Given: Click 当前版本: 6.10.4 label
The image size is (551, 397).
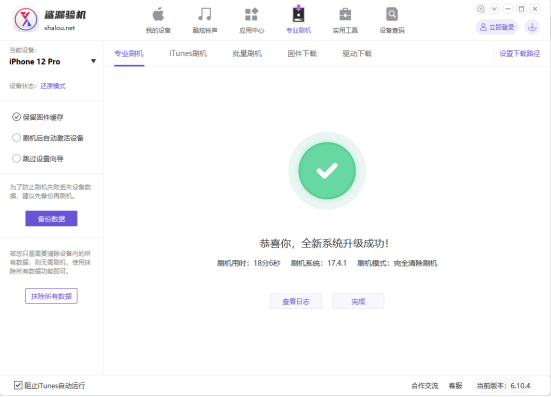Looking at the screenshot, I should pos(503,386).
